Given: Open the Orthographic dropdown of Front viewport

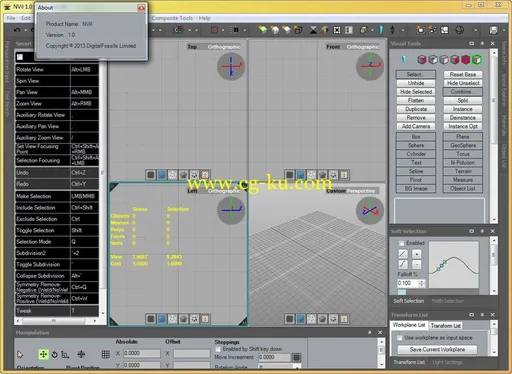Looking at the screenshot, I should click(363, 47).
